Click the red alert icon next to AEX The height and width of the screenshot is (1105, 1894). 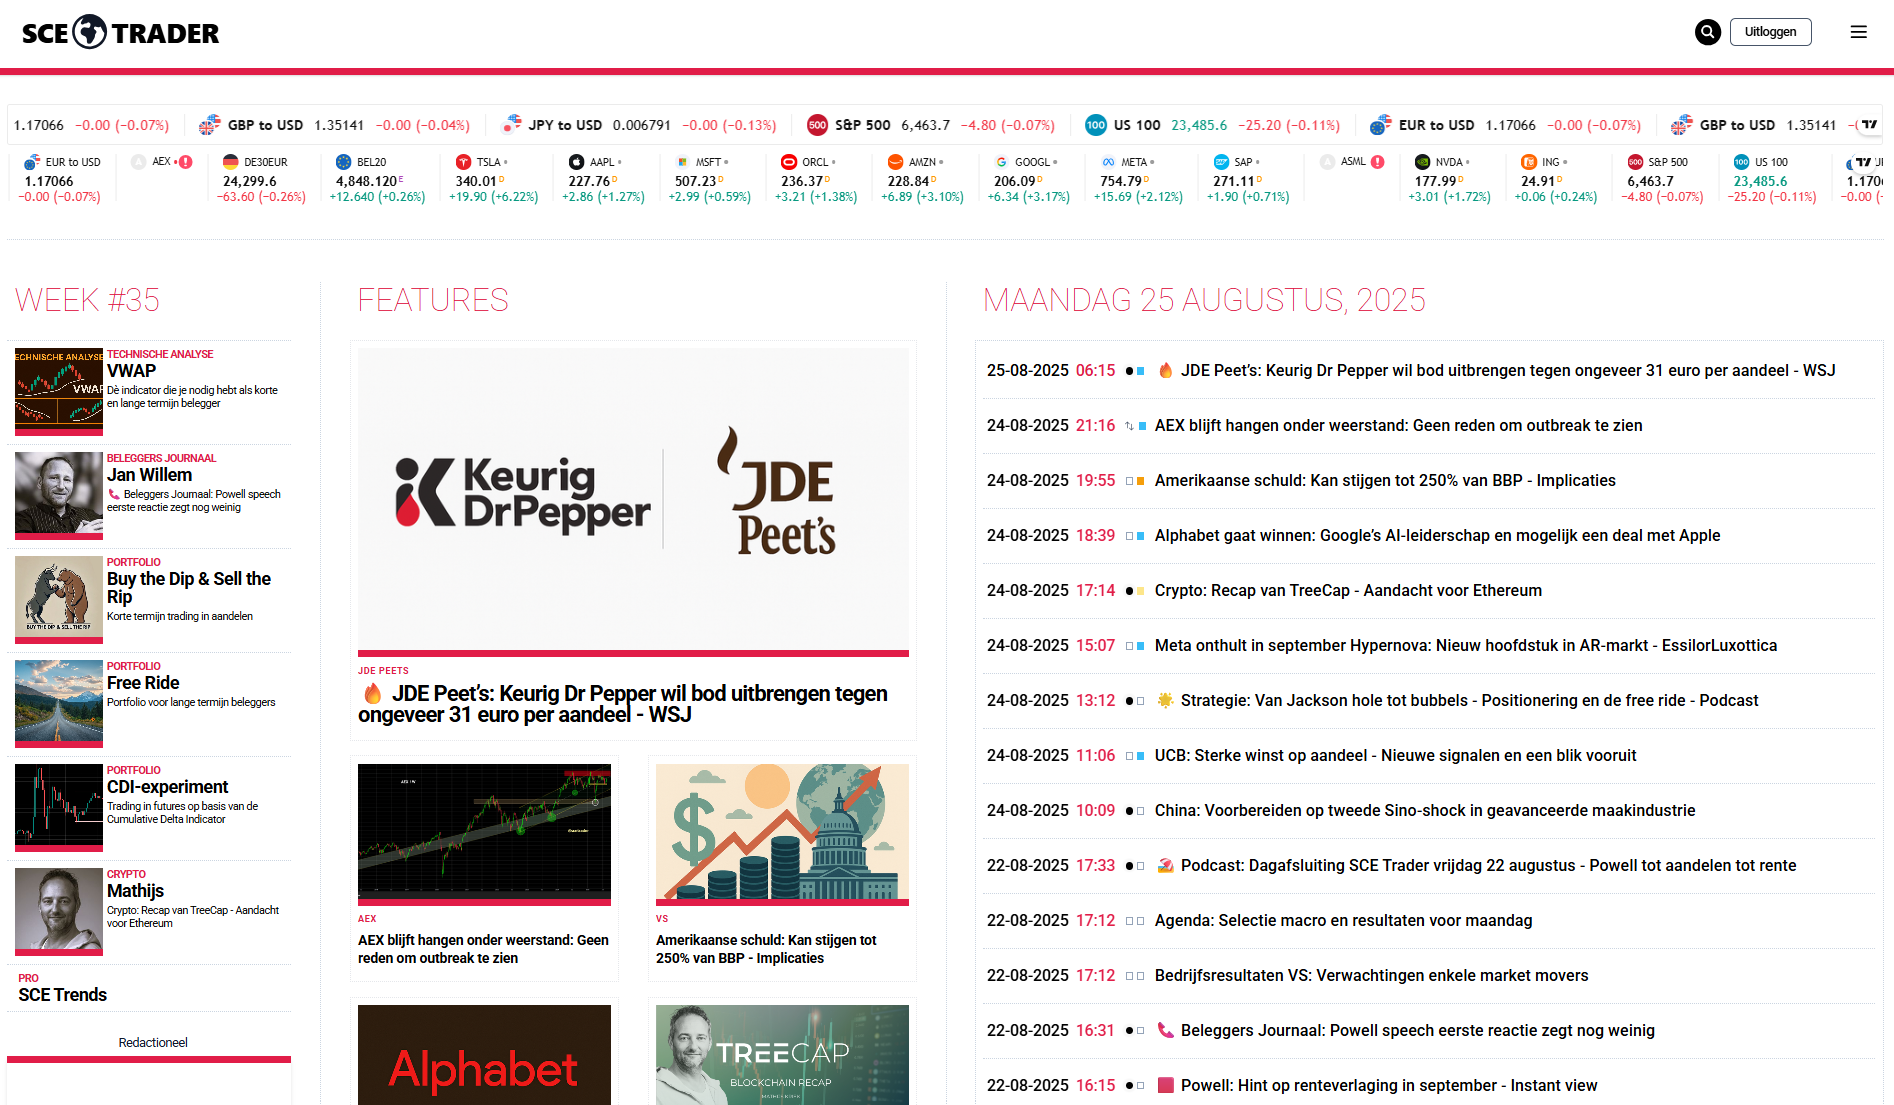pos(185,162)
